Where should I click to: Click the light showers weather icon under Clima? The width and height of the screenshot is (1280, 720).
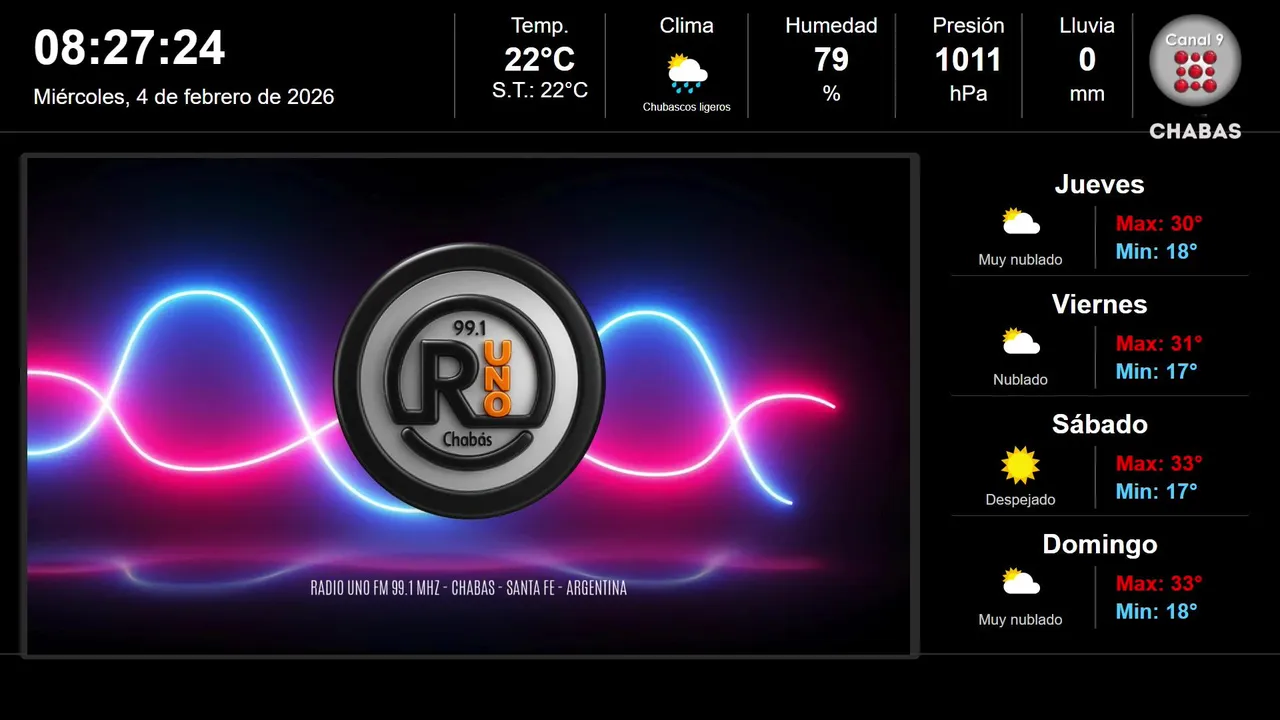[x=687, y=72]
